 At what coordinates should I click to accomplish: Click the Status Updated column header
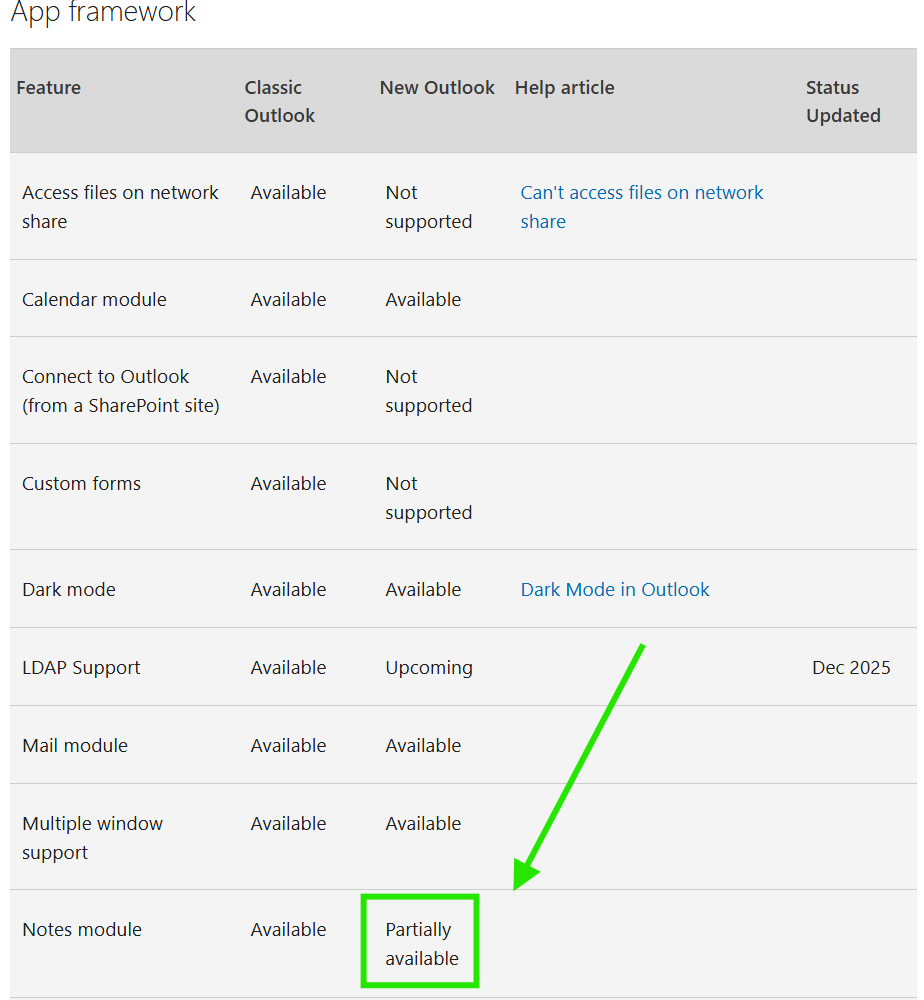point(843,101)
